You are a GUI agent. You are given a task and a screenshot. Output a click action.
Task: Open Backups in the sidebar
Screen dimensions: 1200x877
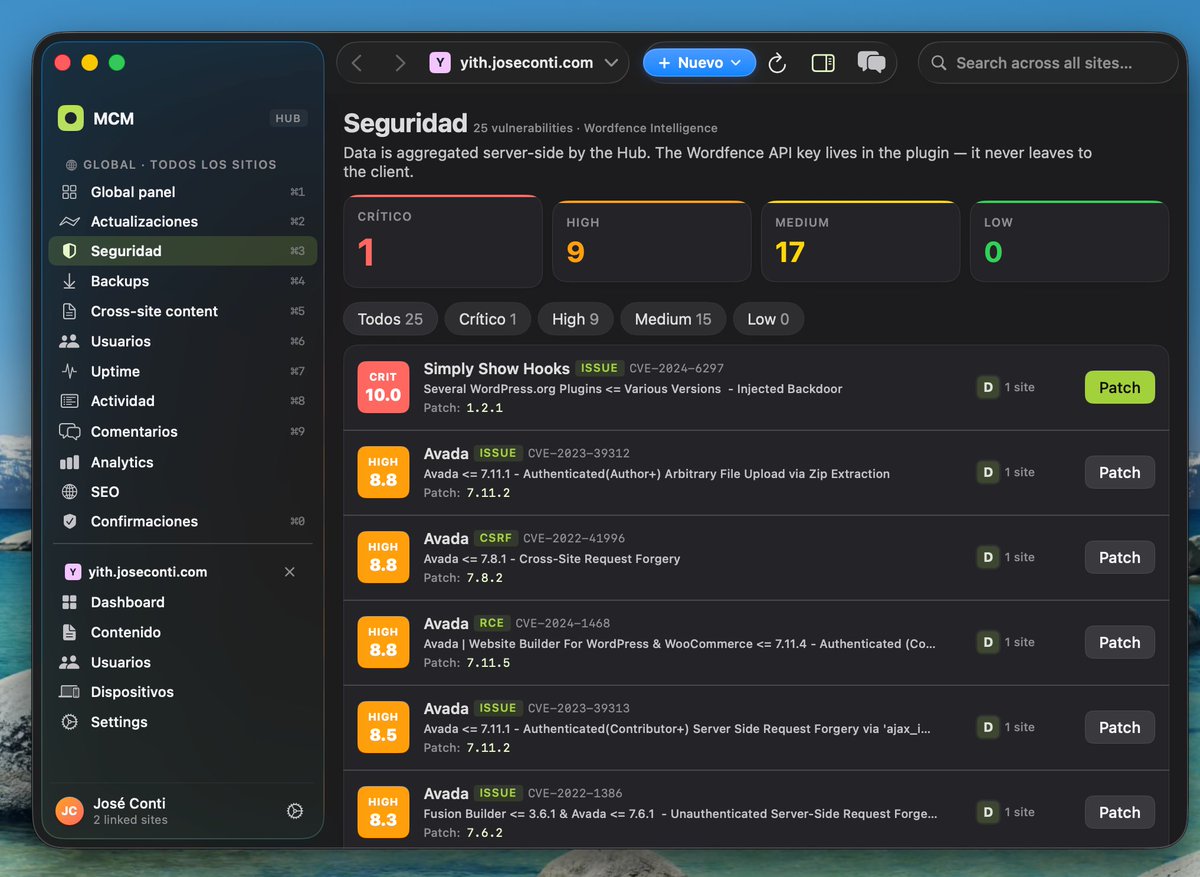pyautogui.click(x=182, y=281)
